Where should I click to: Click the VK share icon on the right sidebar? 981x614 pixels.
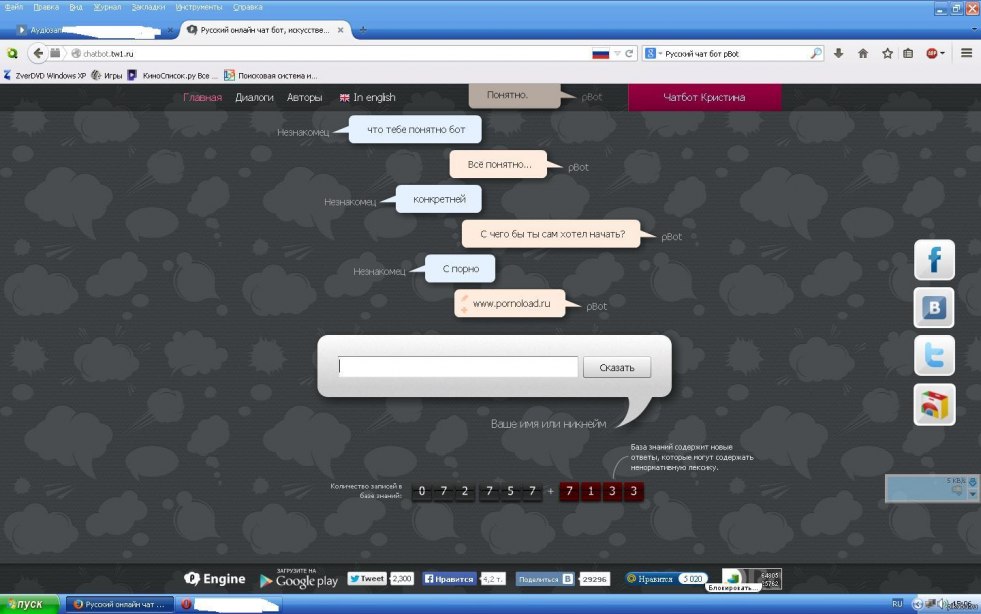(x=934, y=308)
